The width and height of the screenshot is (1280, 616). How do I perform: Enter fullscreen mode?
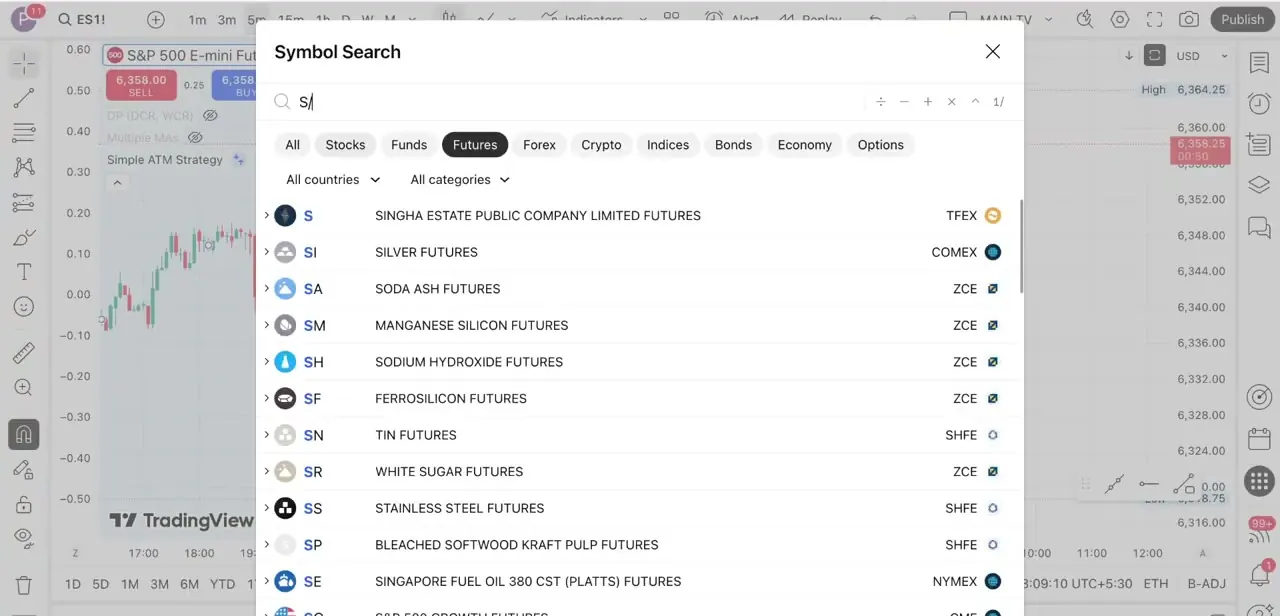pyautogui.click(x=1154, y=19)
